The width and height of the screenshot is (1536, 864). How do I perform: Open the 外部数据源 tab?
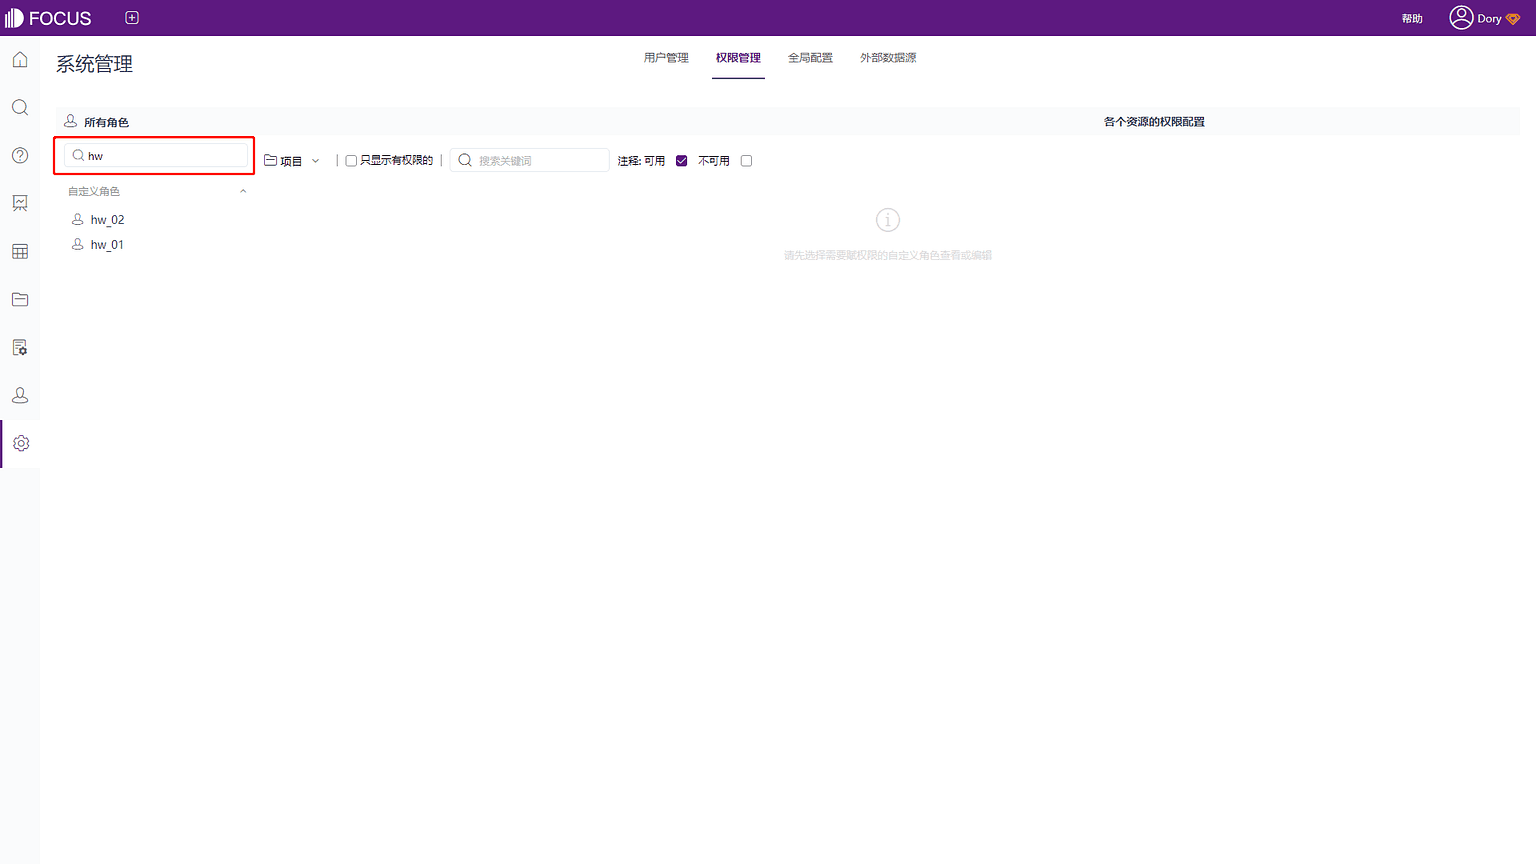click(888, 58)
